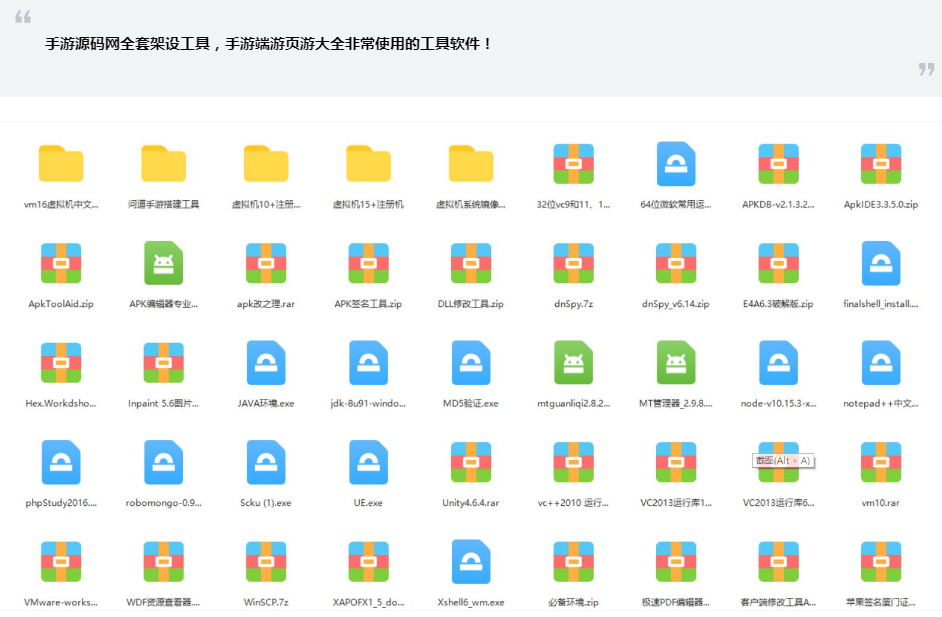Click the file name vm10.rar
The image size is (942, 617).
pyautogui.click(x=881, y=503)
